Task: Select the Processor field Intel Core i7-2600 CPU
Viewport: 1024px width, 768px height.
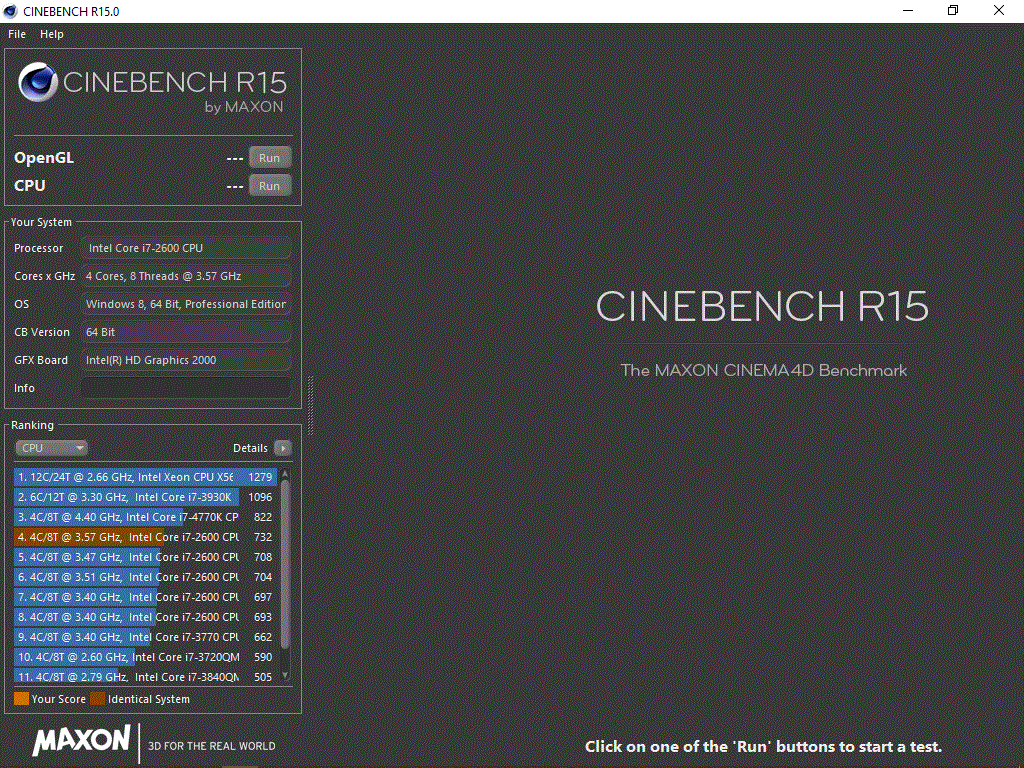Action: [x=185, y=248]
